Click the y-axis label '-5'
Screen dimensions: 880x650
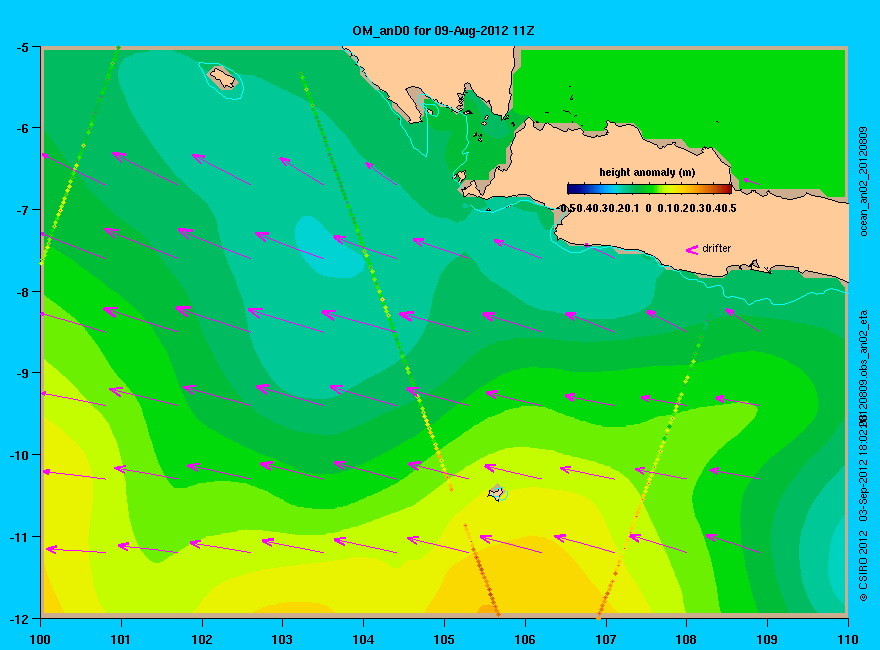click(21, 48)
